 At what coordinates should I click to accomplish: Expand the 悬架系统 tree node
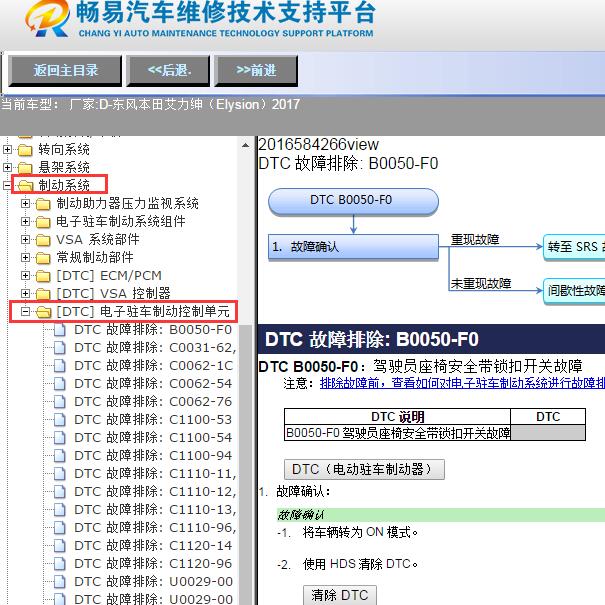7,167
